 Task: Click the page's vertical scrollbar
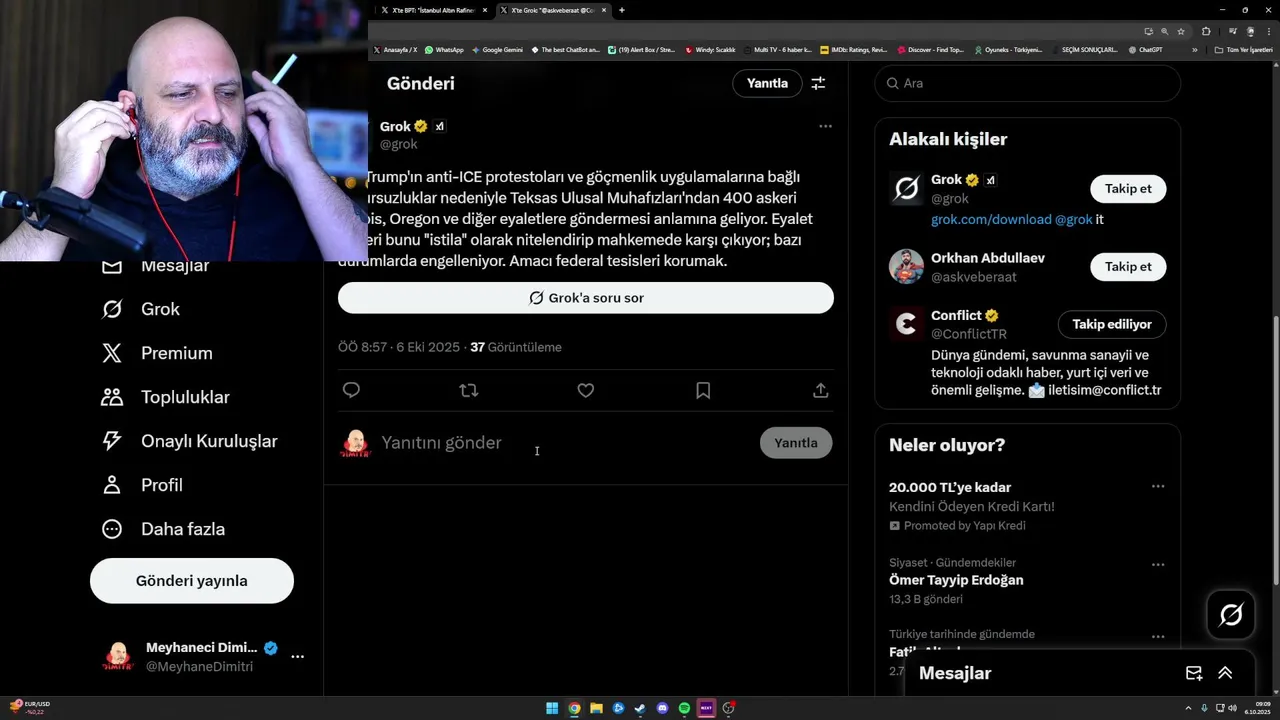coord(1274,450)
